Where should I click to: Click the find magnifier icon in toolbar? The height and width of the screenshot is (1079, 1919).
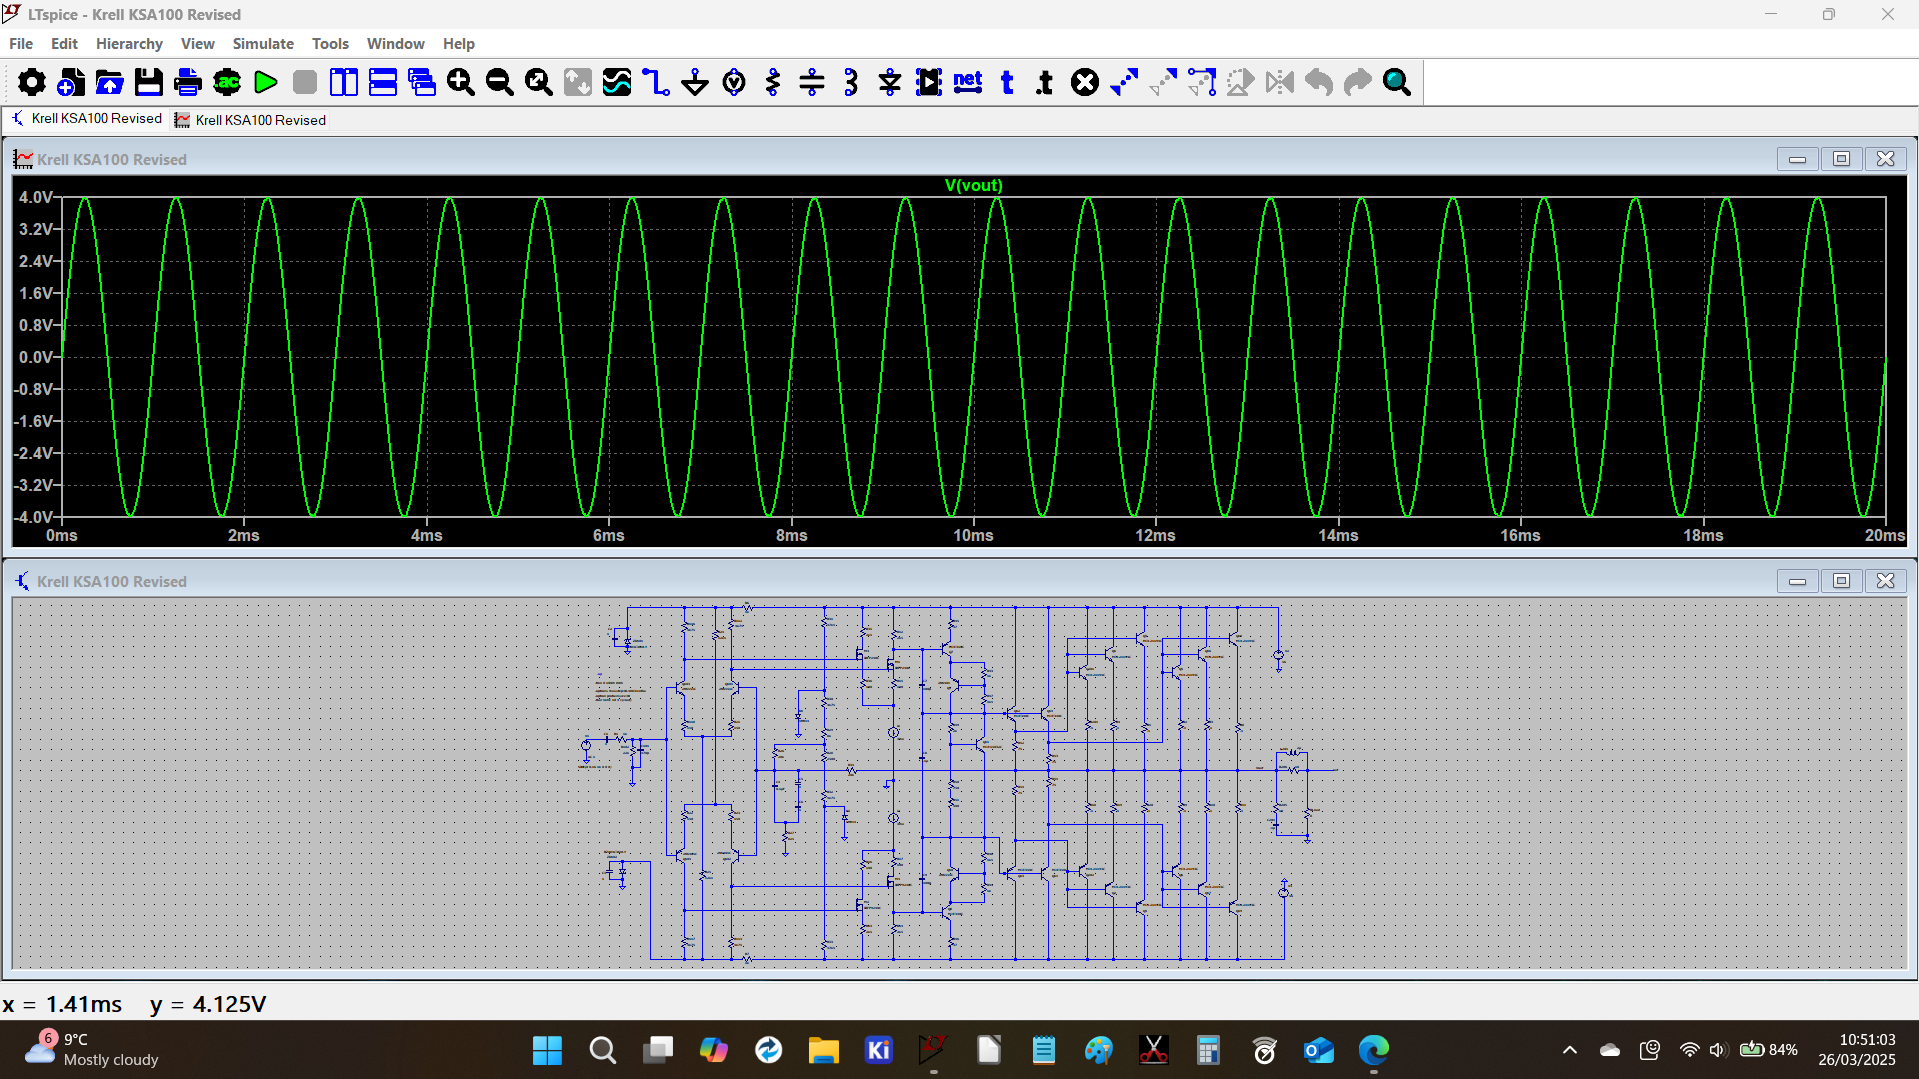tap(1397, 82)
